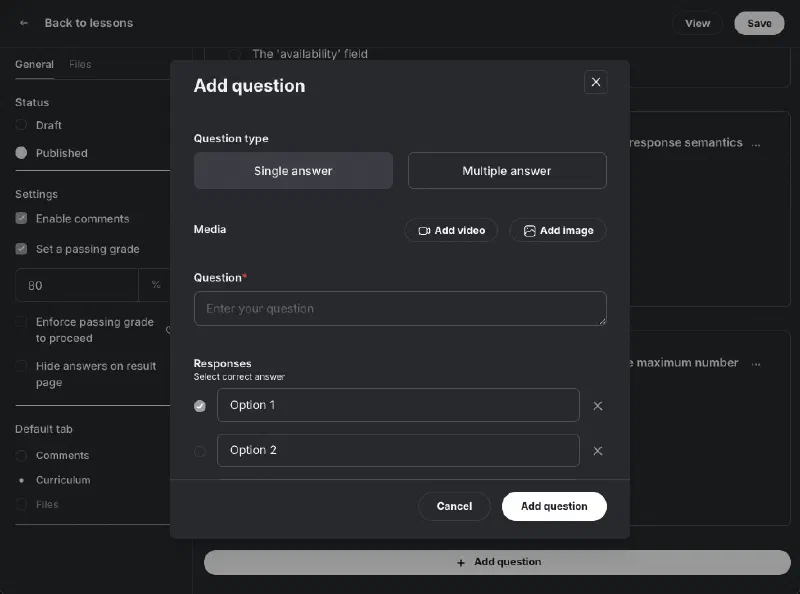Click Add image button

pos(558,231)
